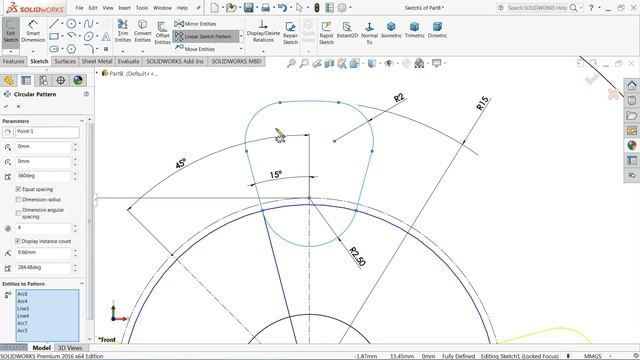
Task: Select the Line sketch tool
Action: 53,24
